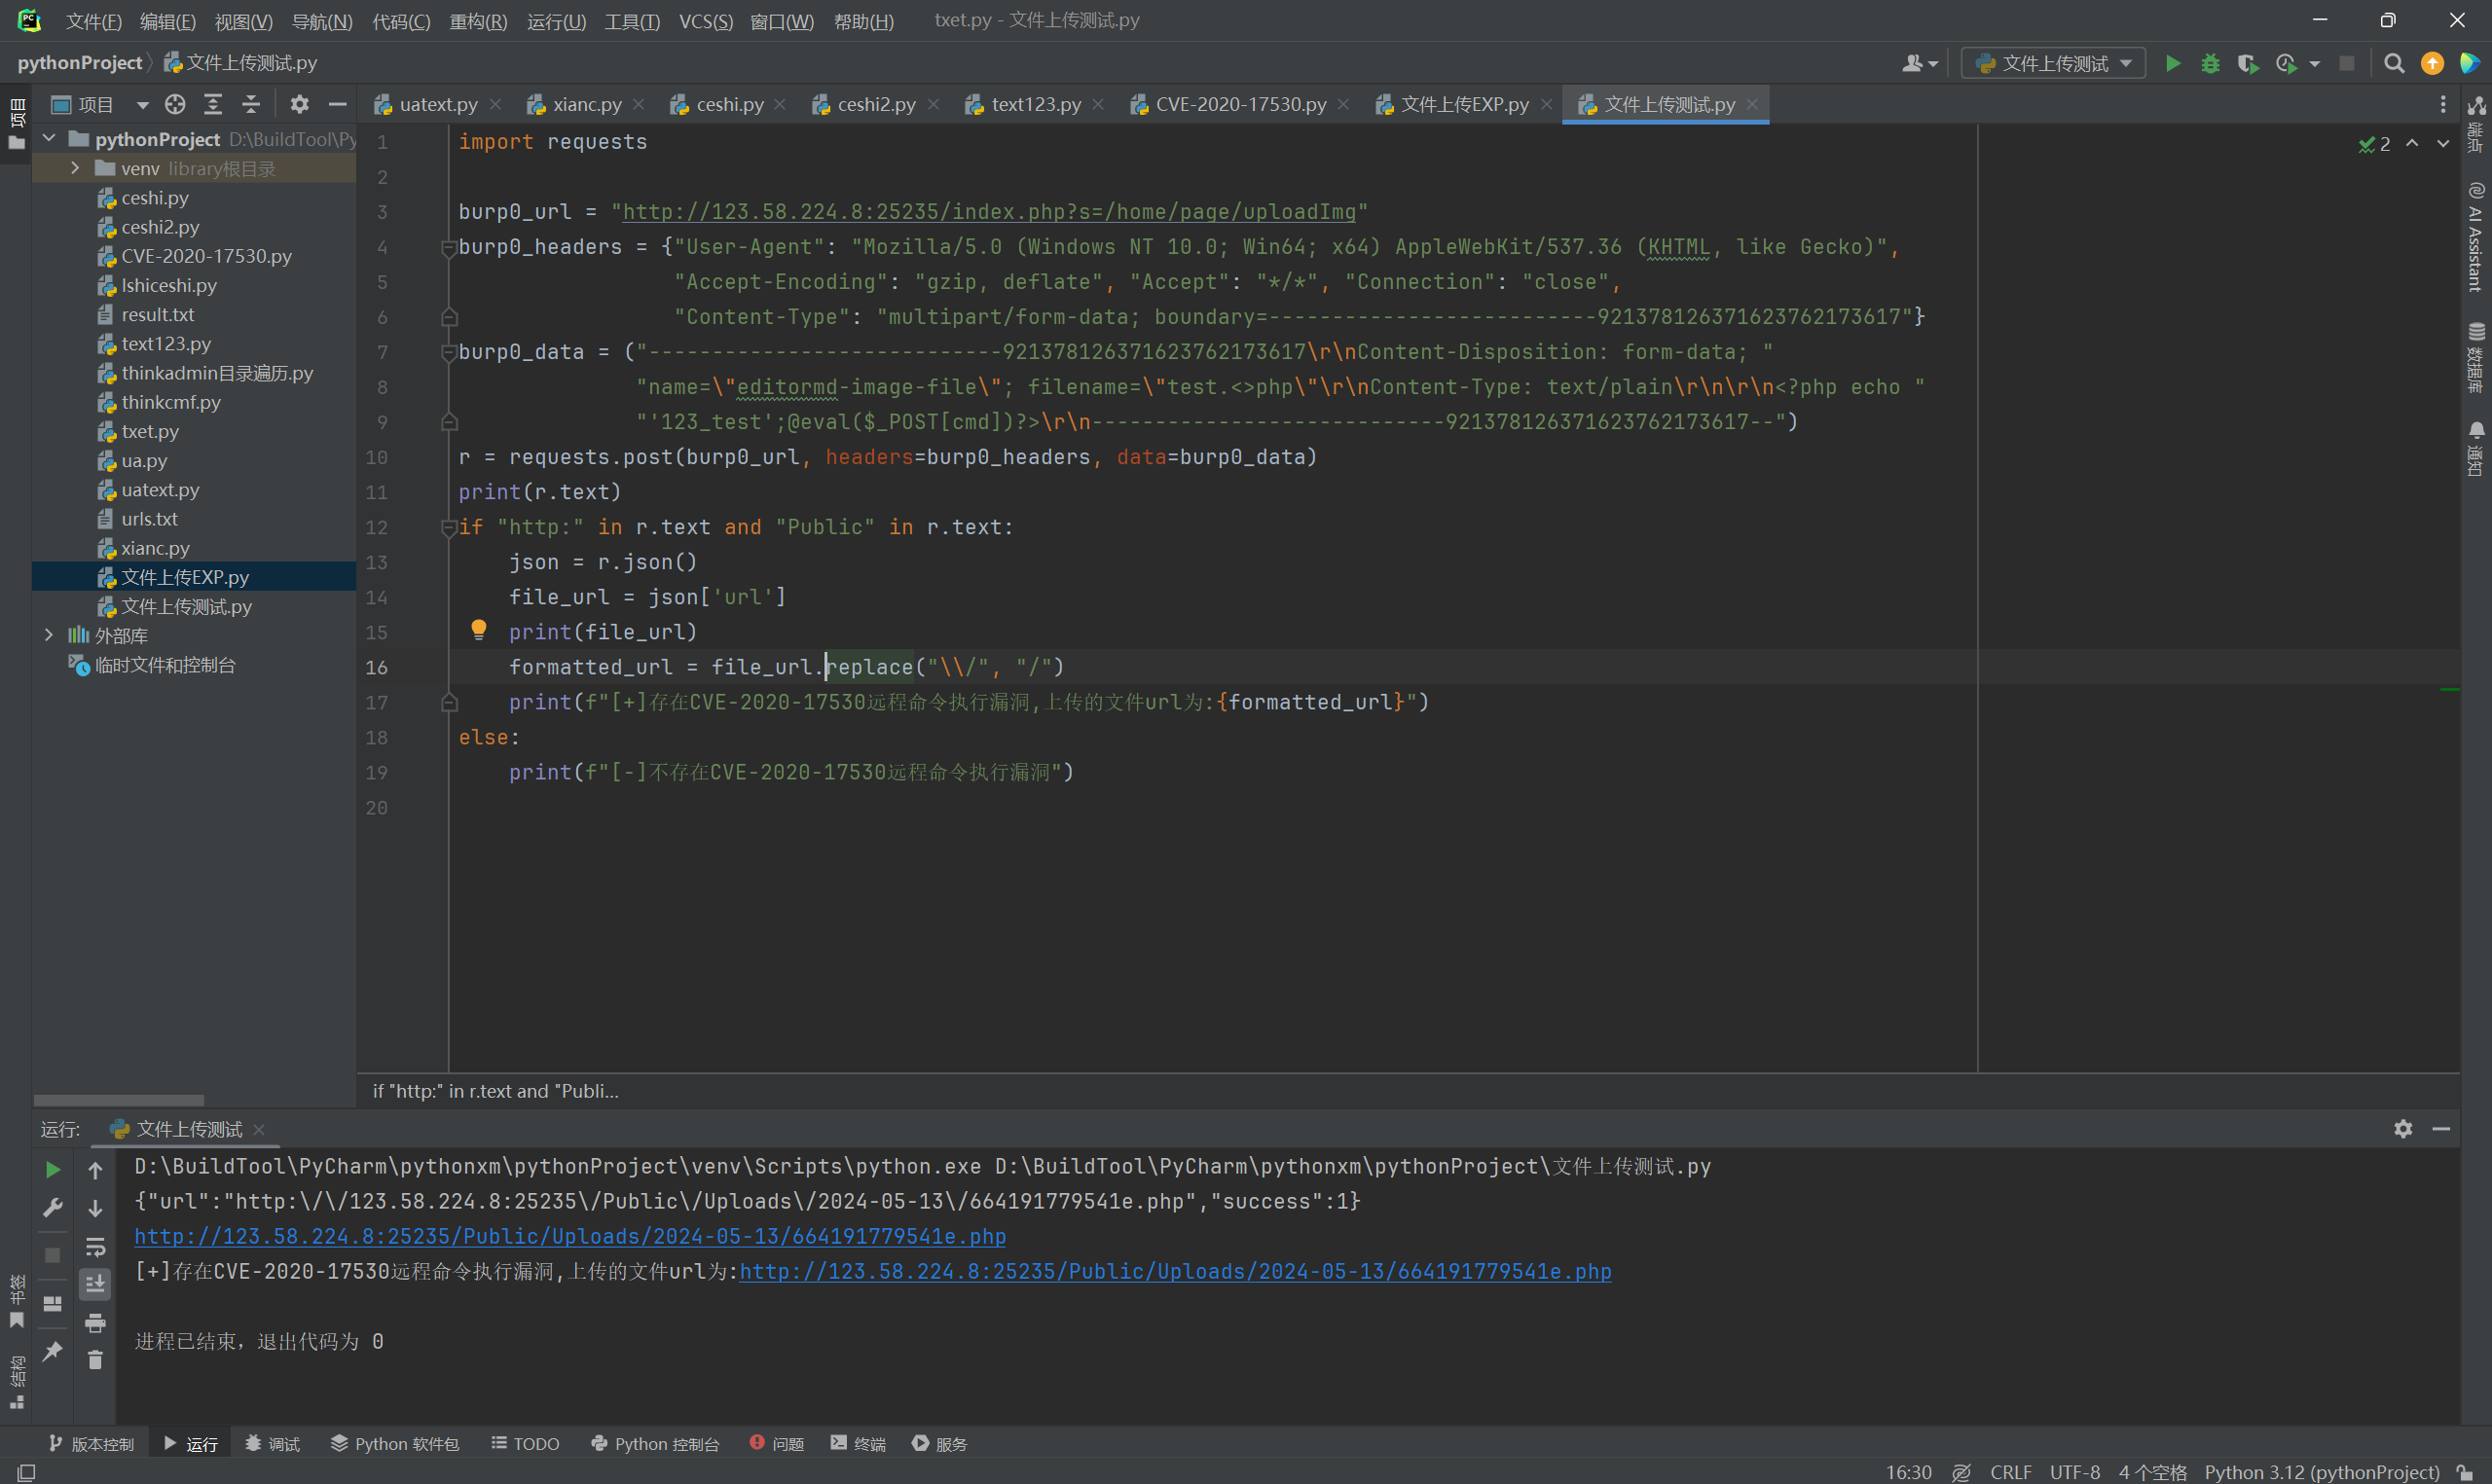Pin the current Run tab
The height and width of the screenshot is (1484, 2492).
click(53, 1352)
